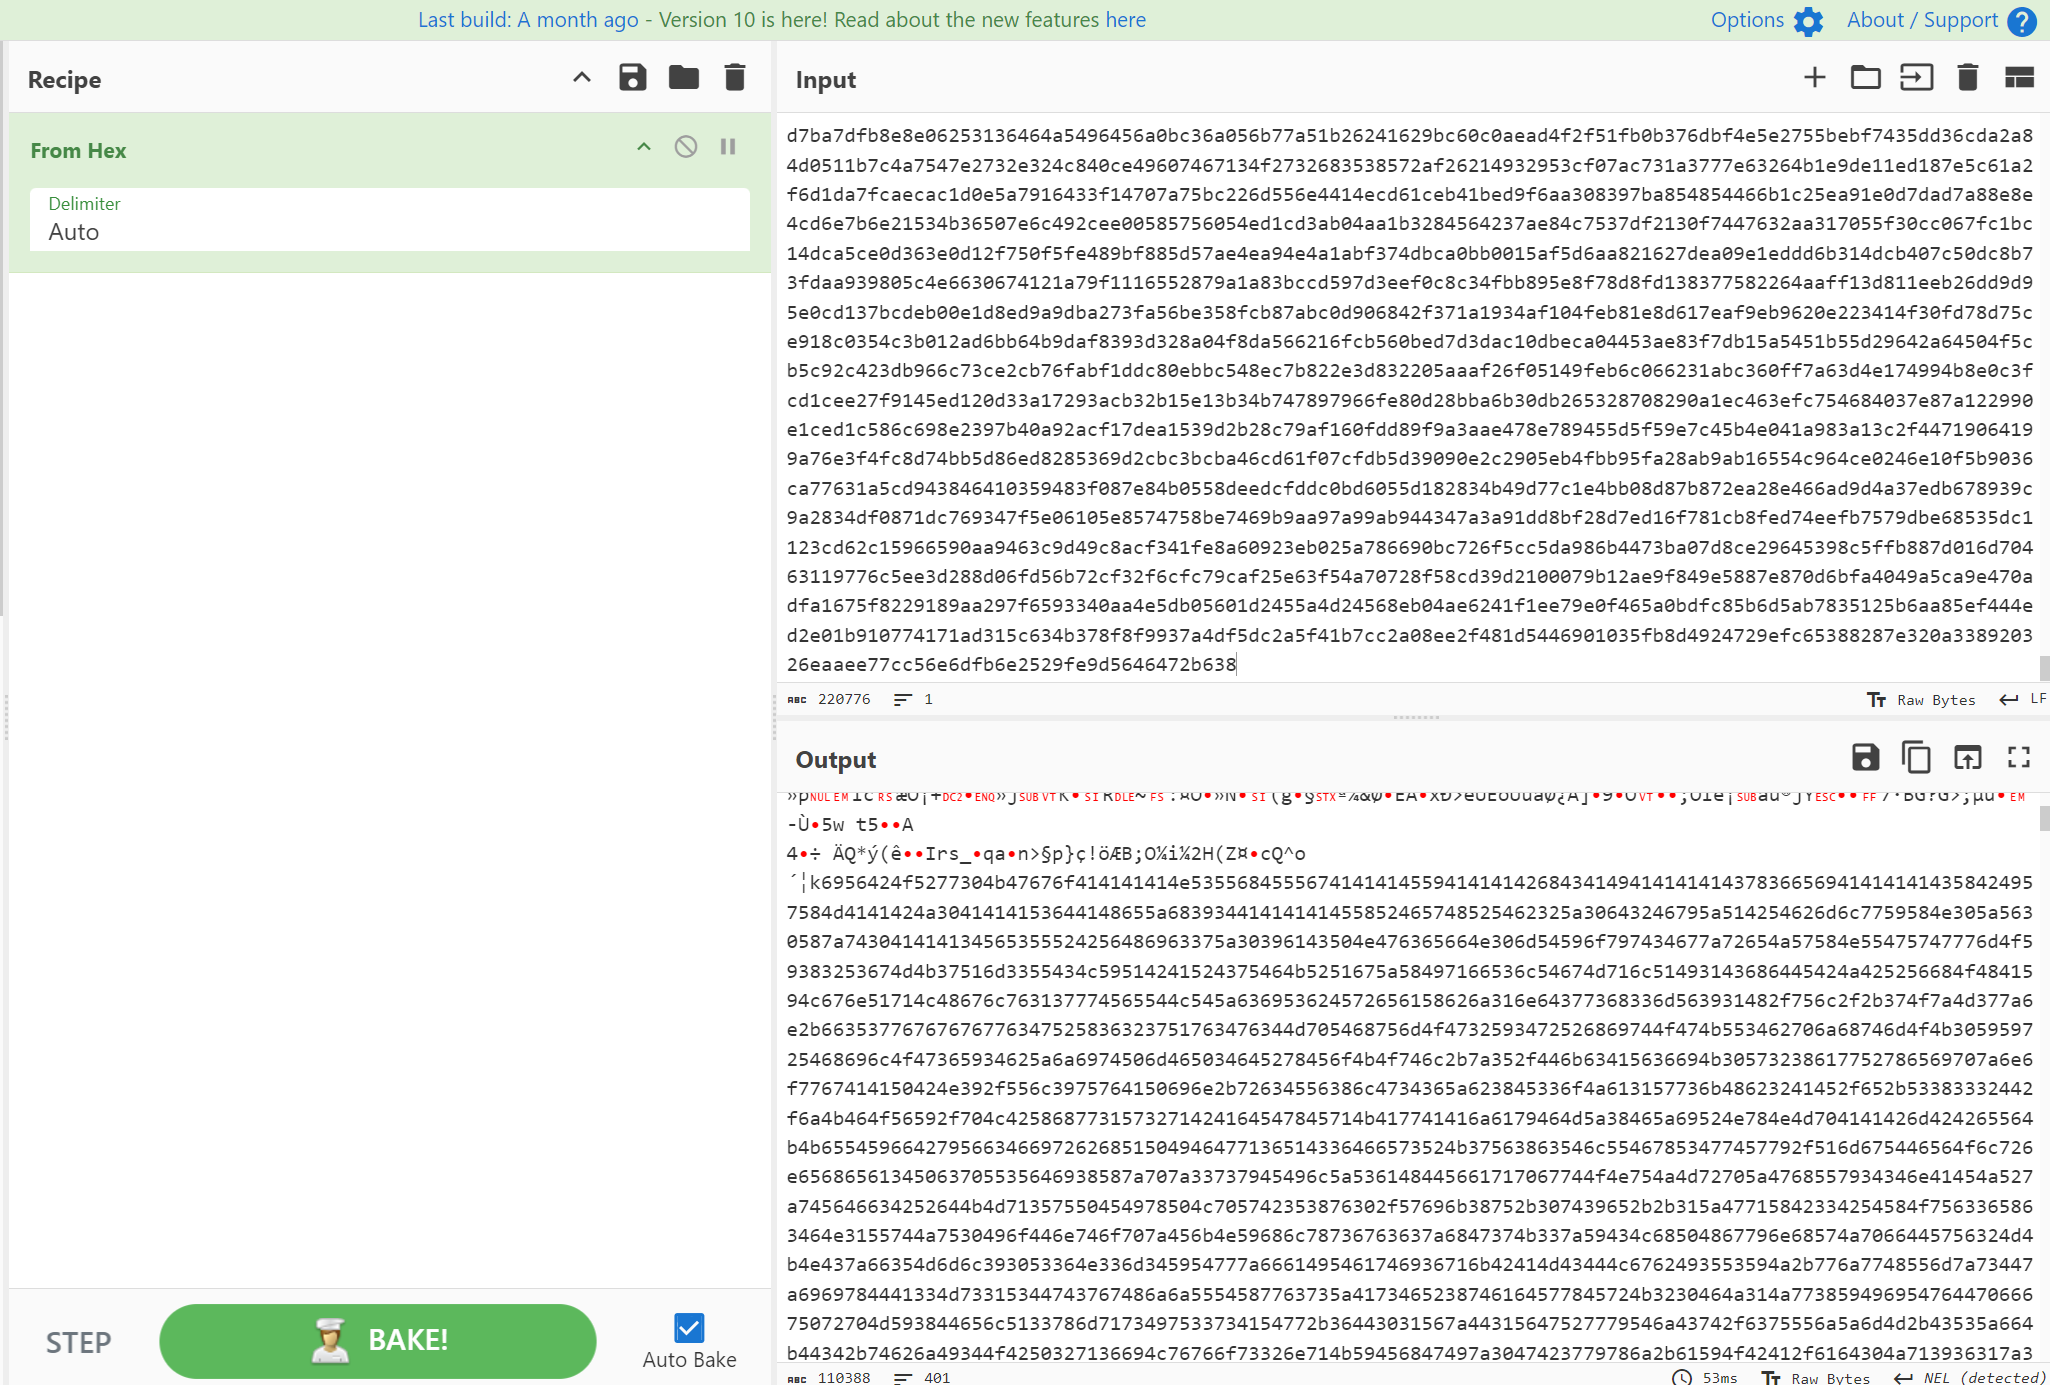Disable the From Hex operation
This screenshot has width=2050, height=1385.
point(685,148)
